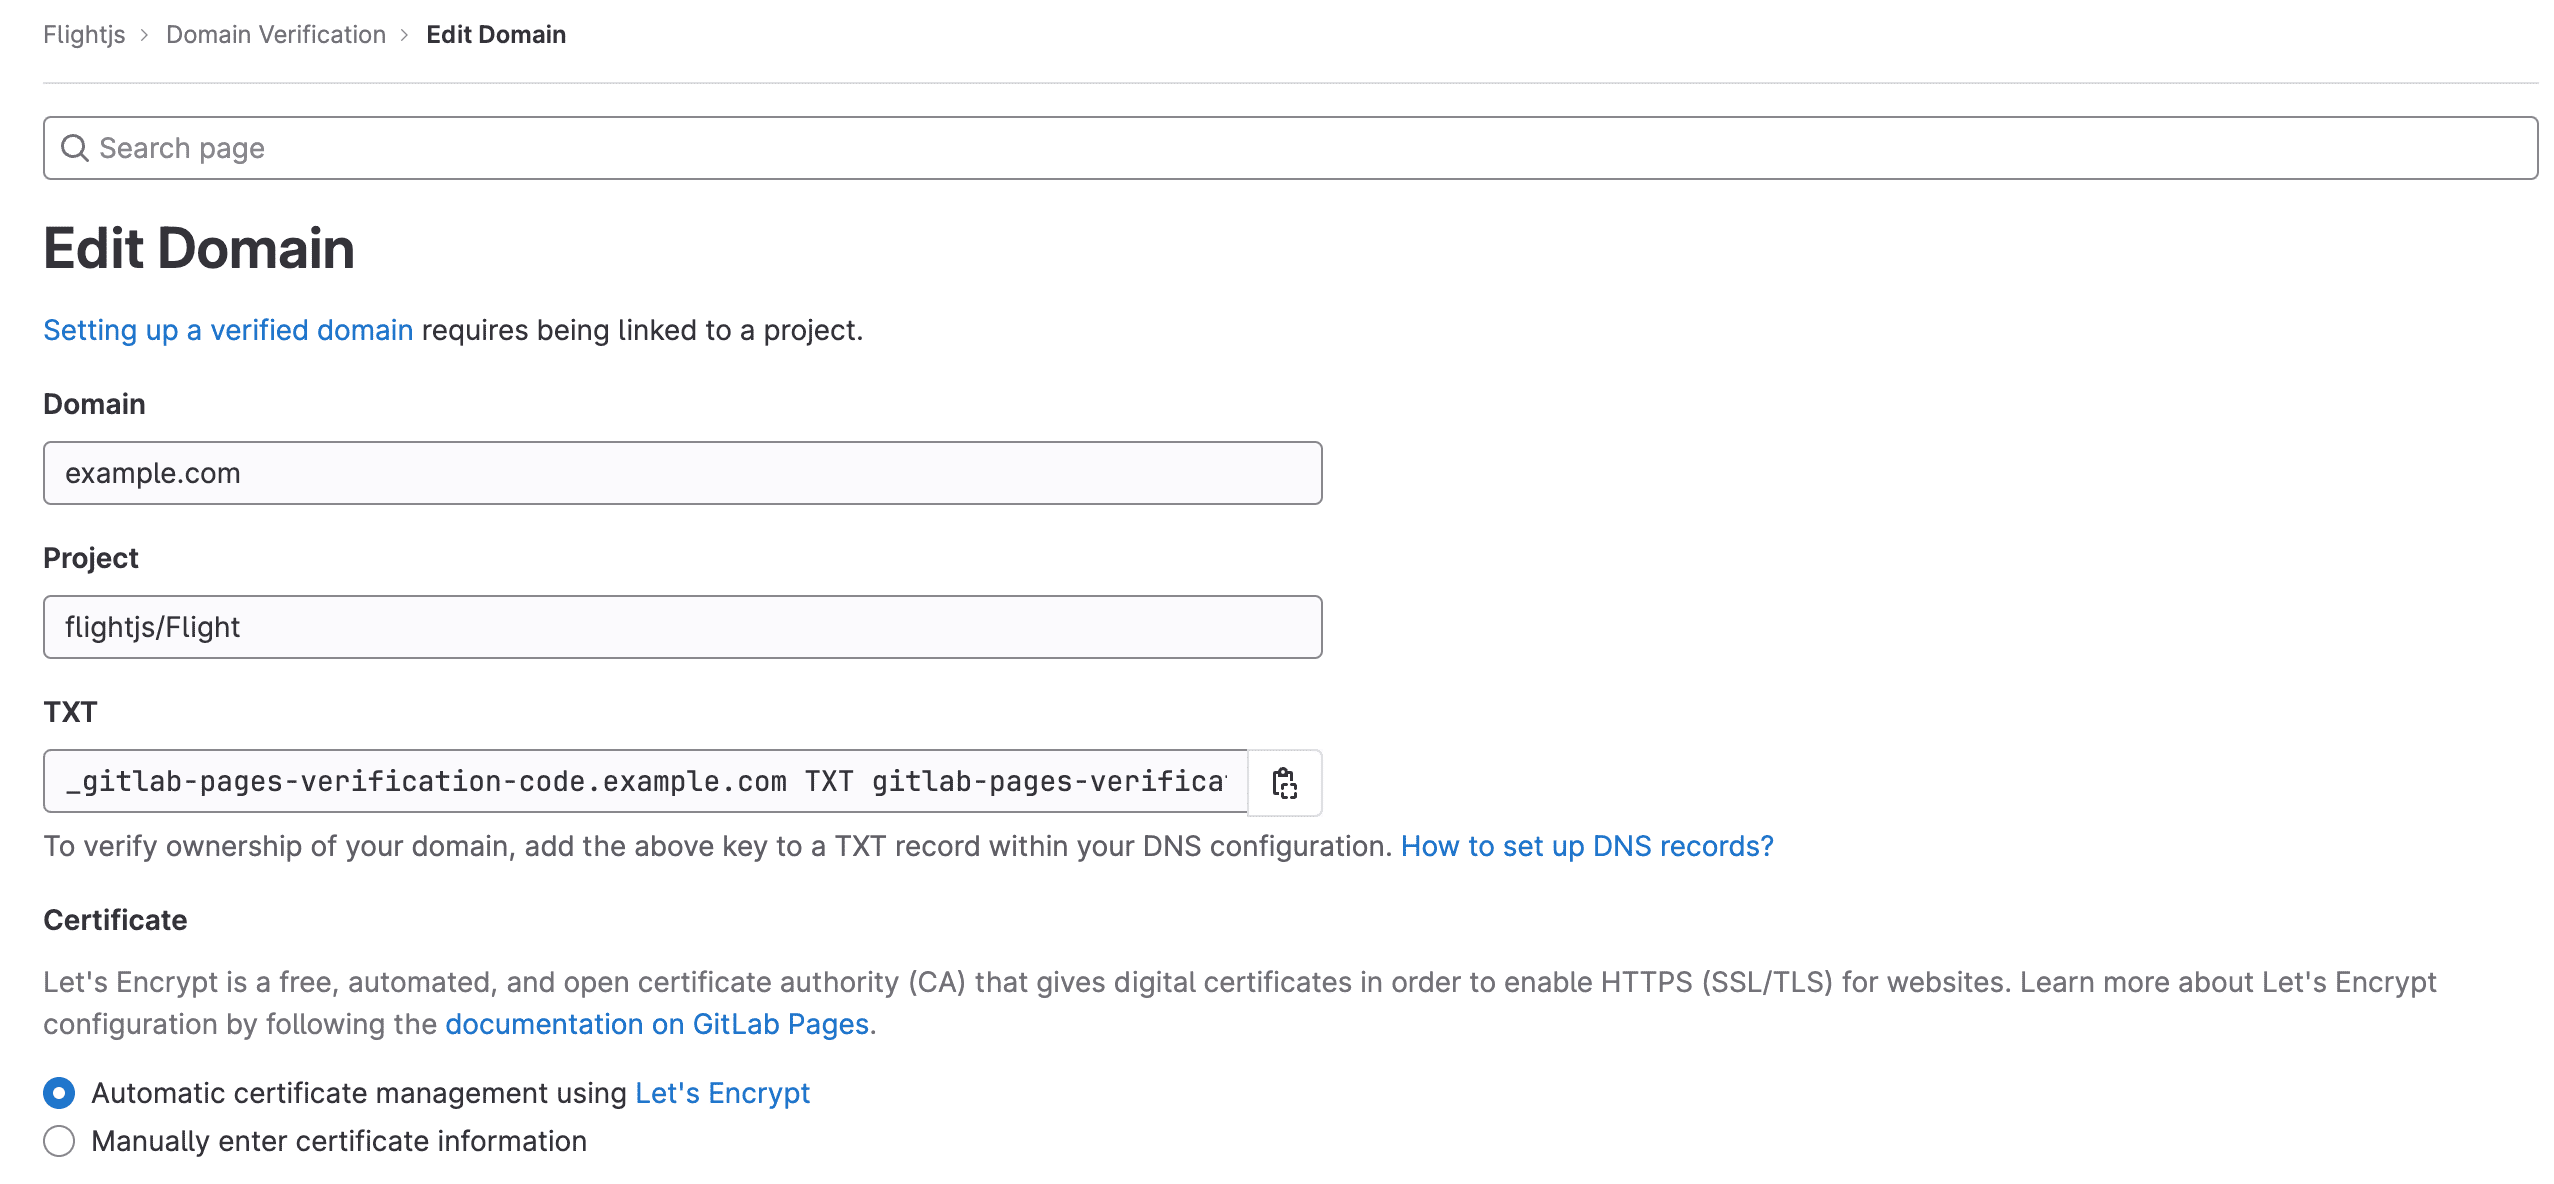Click the chevron after Flightjs breadcrumb

(146, 34)
